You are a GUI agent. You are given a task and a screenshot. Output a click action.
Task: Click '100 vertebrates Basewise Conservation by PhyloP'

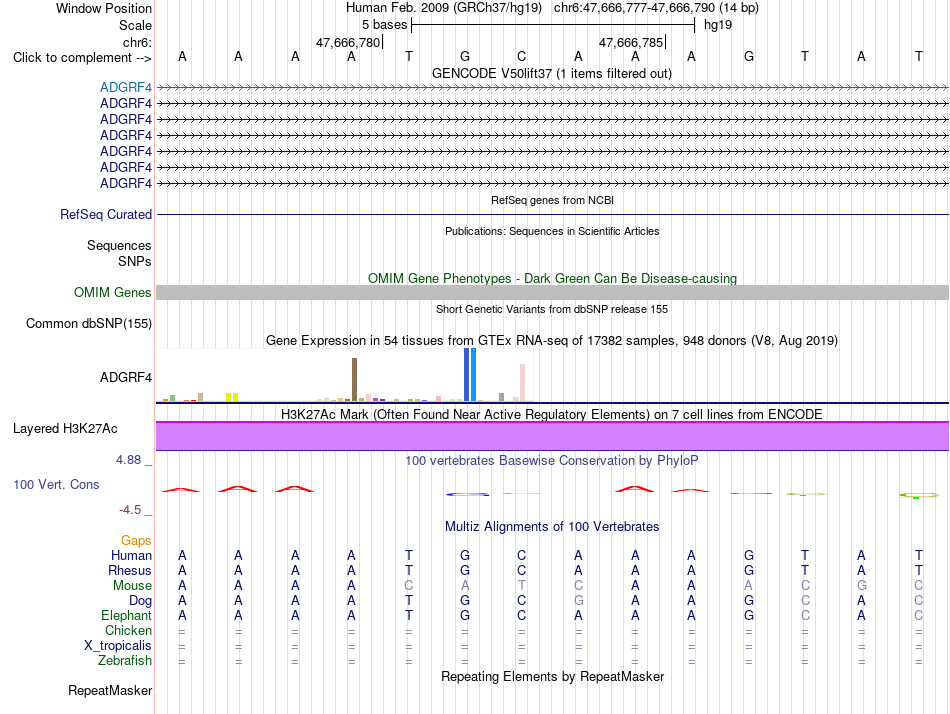(552, 461)
